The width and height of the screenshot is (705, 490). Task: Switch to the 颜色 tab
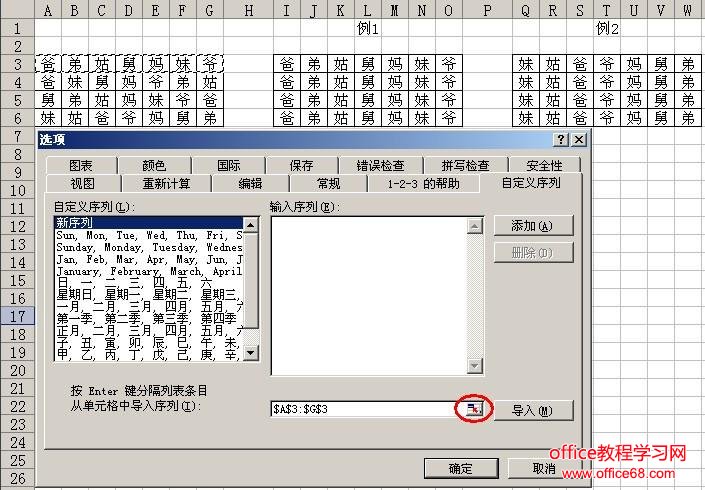154,165
